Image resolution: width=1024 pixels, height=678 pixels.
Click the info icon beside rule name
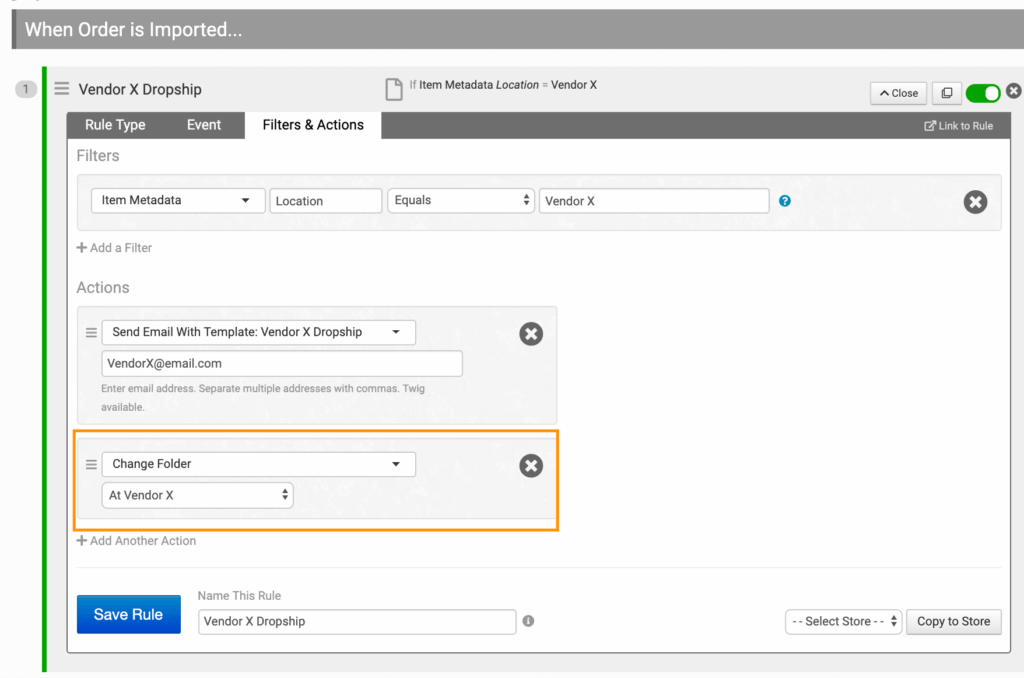pyautogui.click(x=528, y=621)
